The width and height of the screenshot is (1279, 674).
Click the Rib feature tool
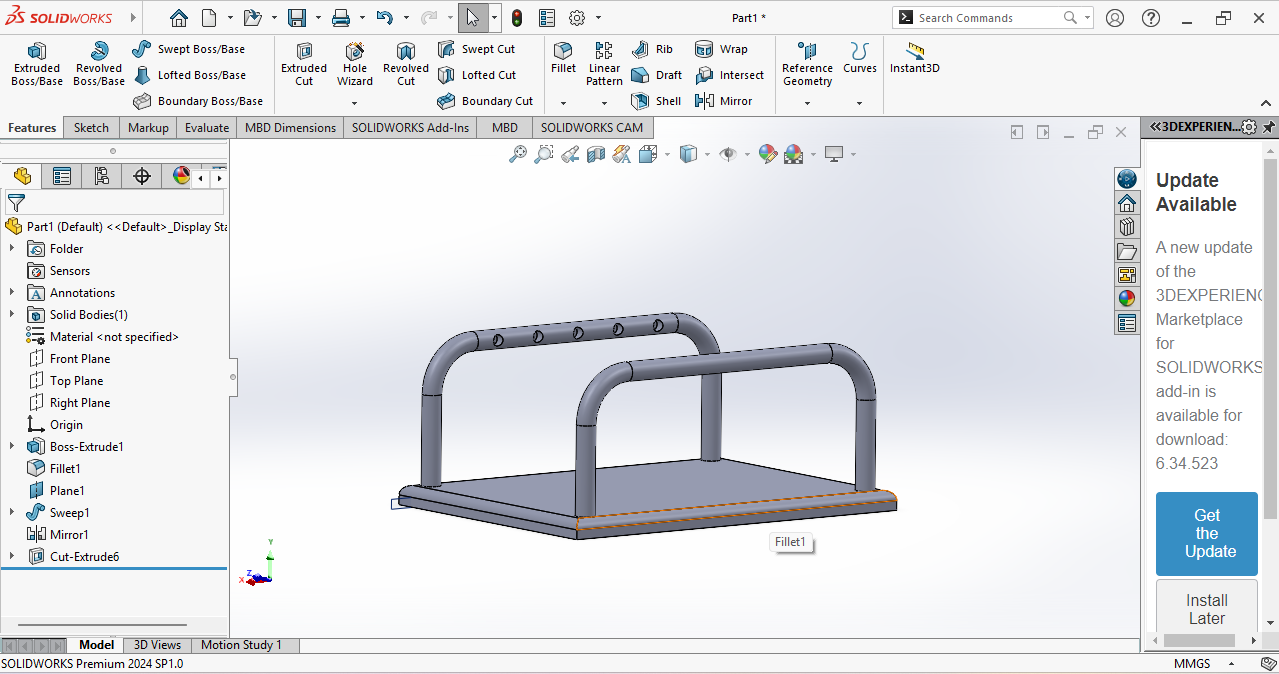[x=653, y=49]
